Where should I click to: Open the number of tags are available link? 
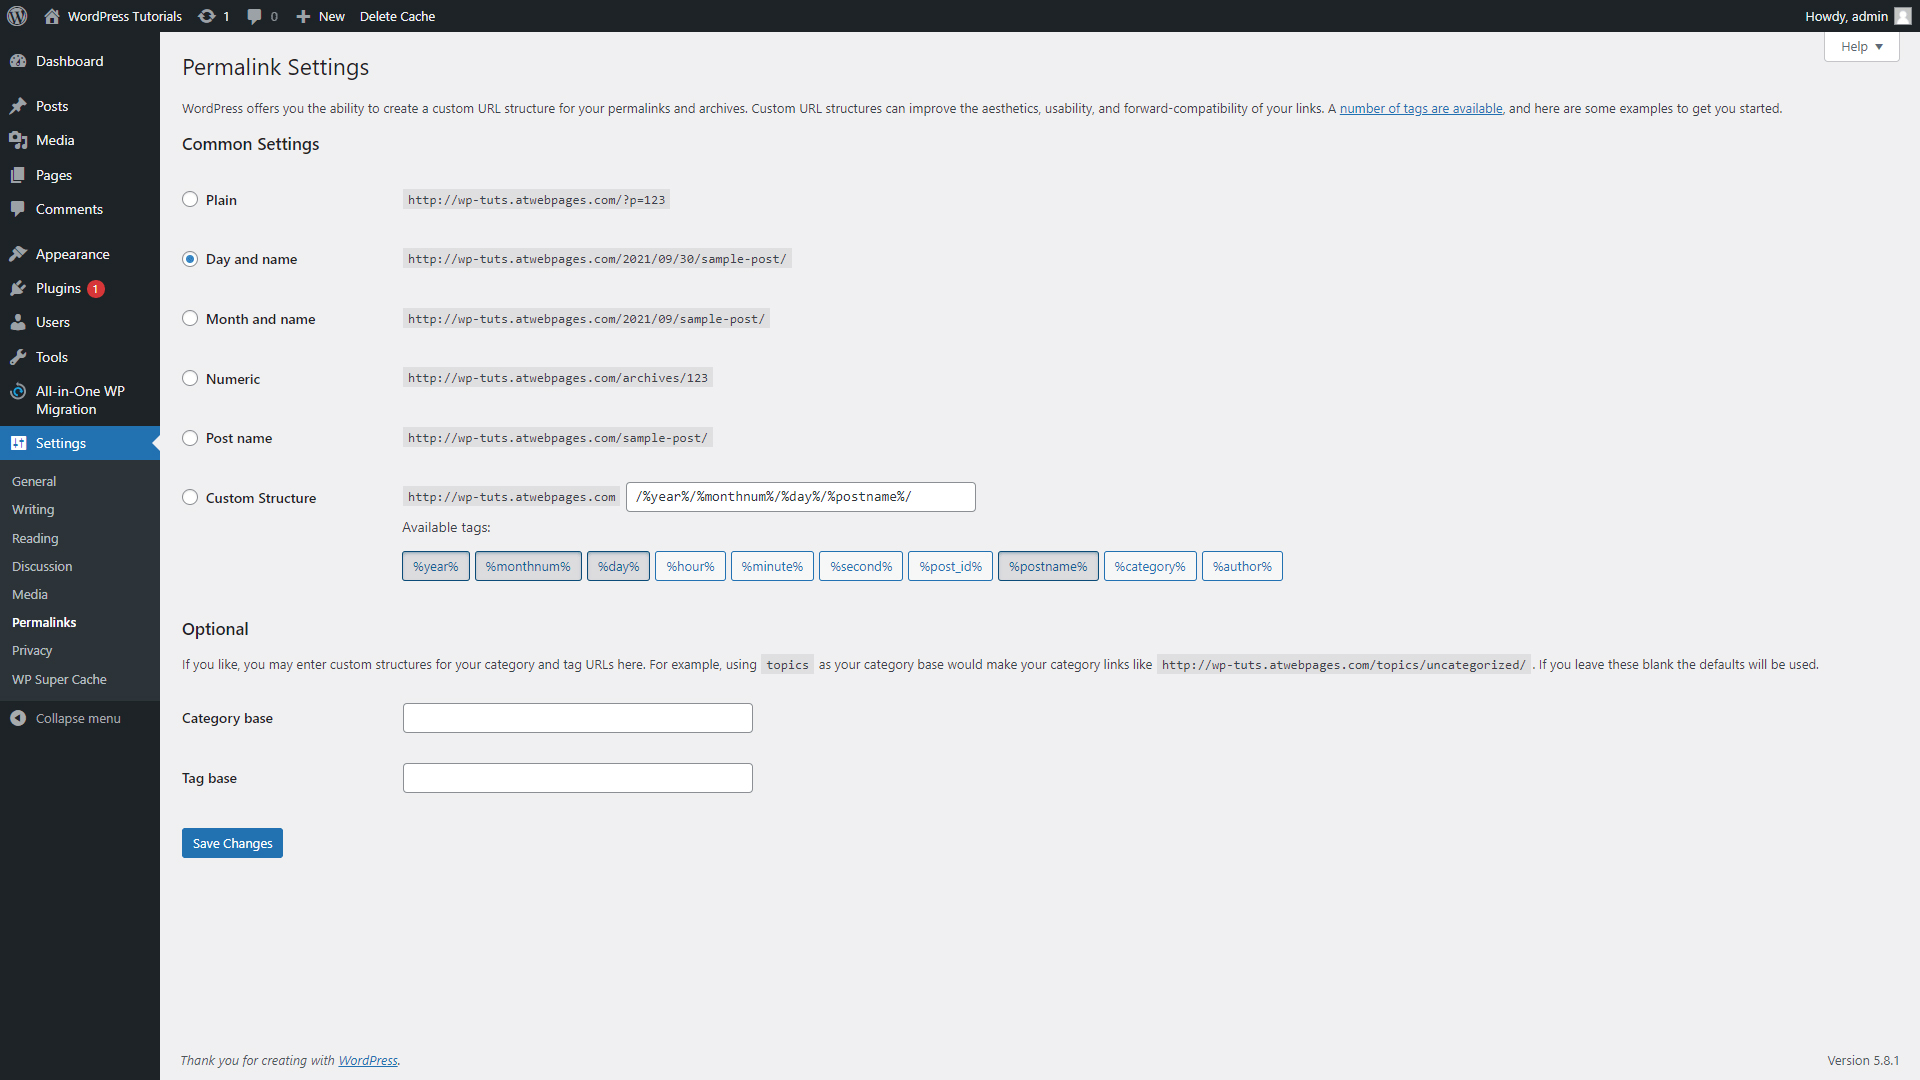point(1421,108)
